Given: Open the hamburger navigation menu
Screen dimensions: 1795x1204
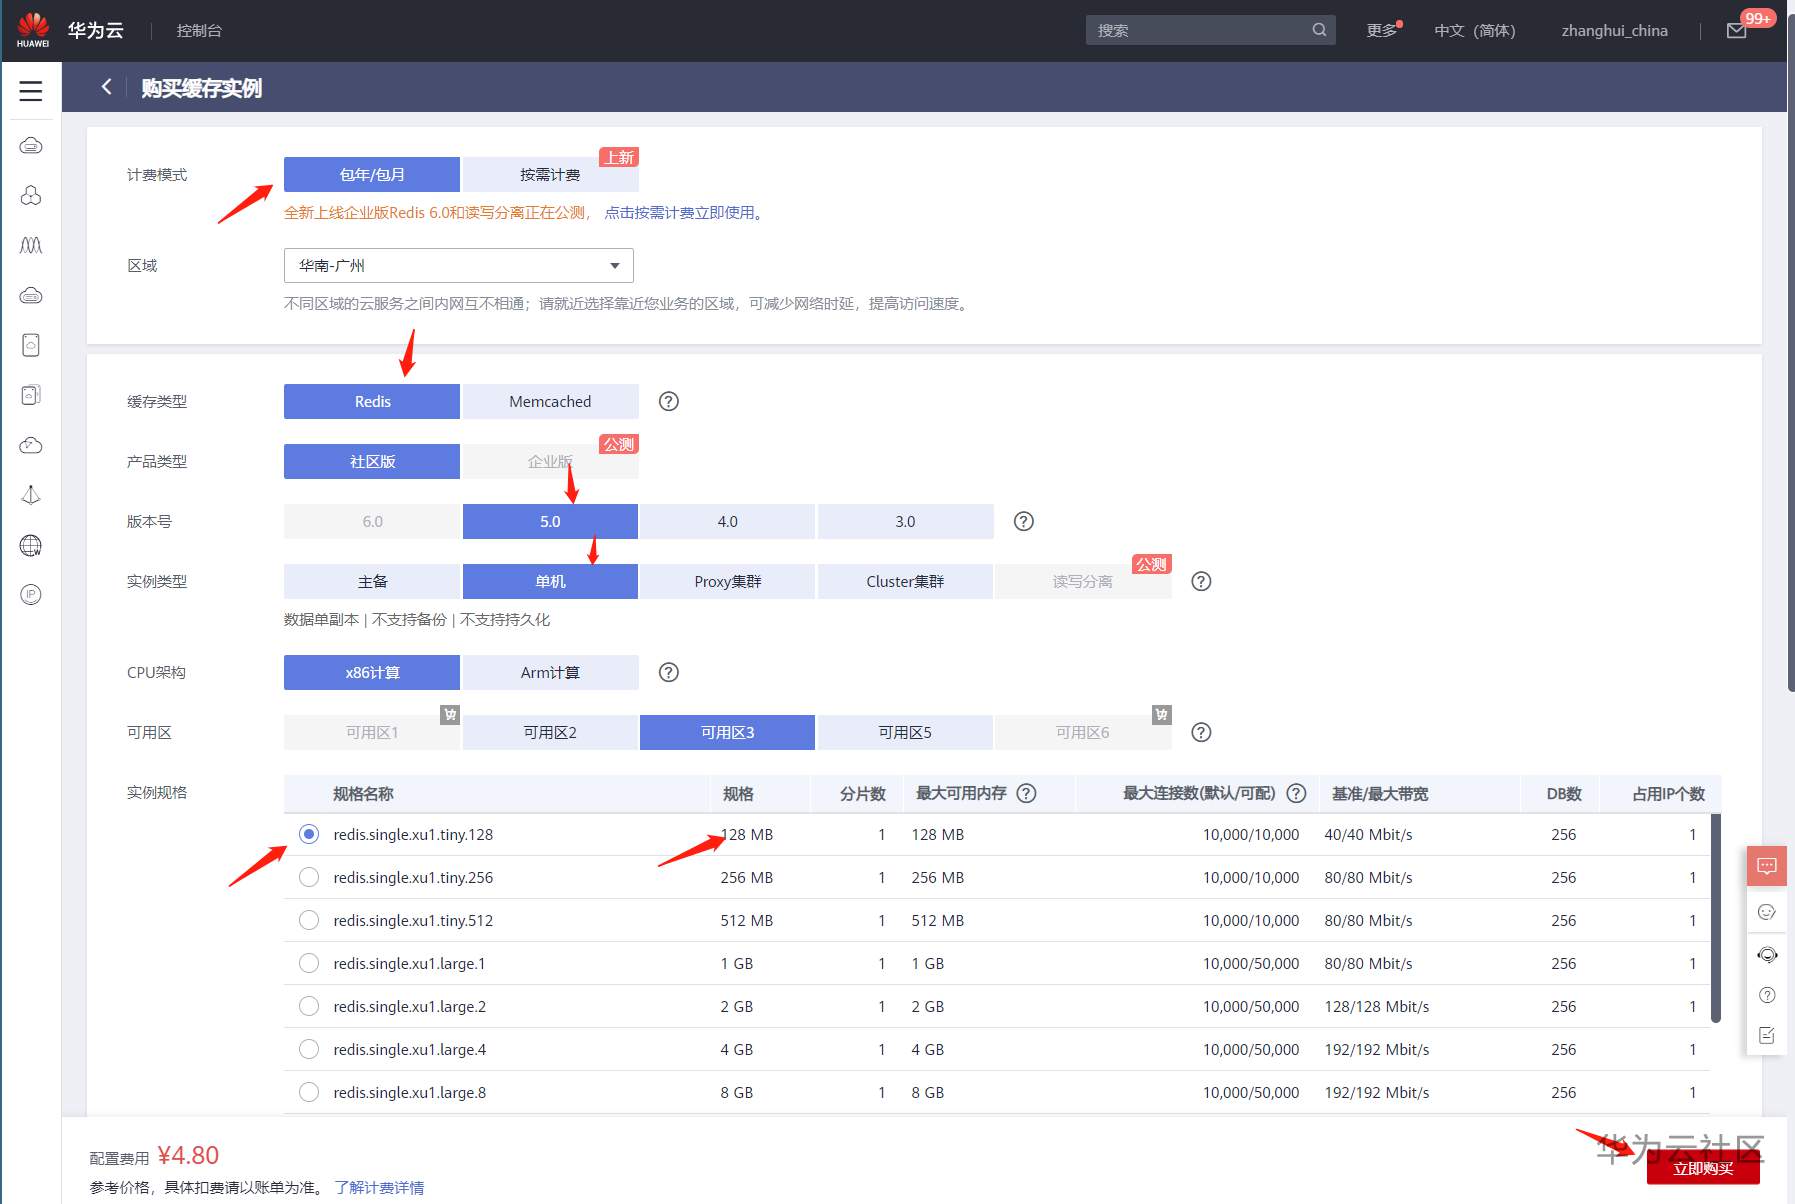Looking at the screenshot, I should [x=31, y=91].
